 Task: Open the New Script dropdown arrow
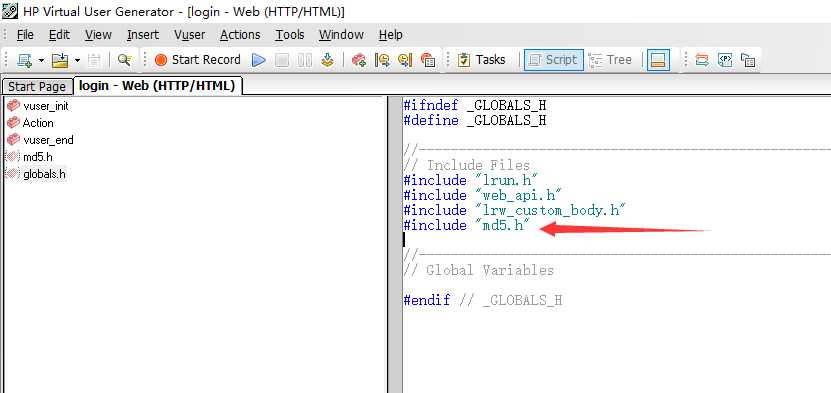41,60
